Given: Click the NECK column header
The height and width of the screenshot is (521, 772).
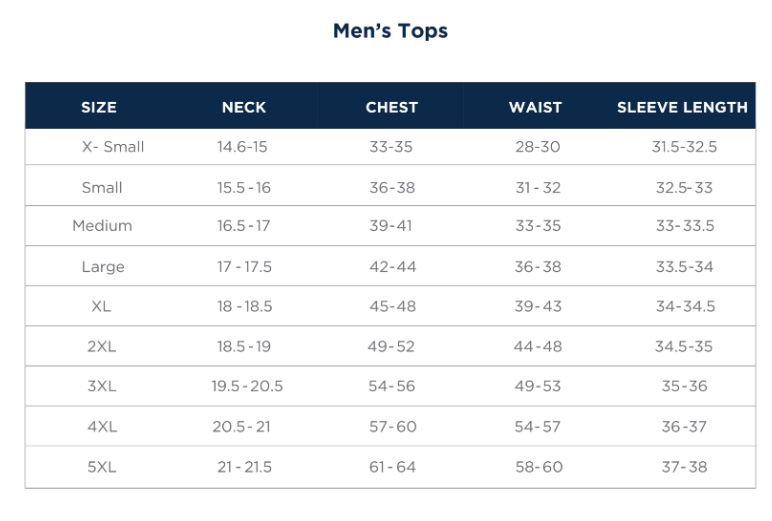Looking at the screenshot, I should (x=244, y=107).
